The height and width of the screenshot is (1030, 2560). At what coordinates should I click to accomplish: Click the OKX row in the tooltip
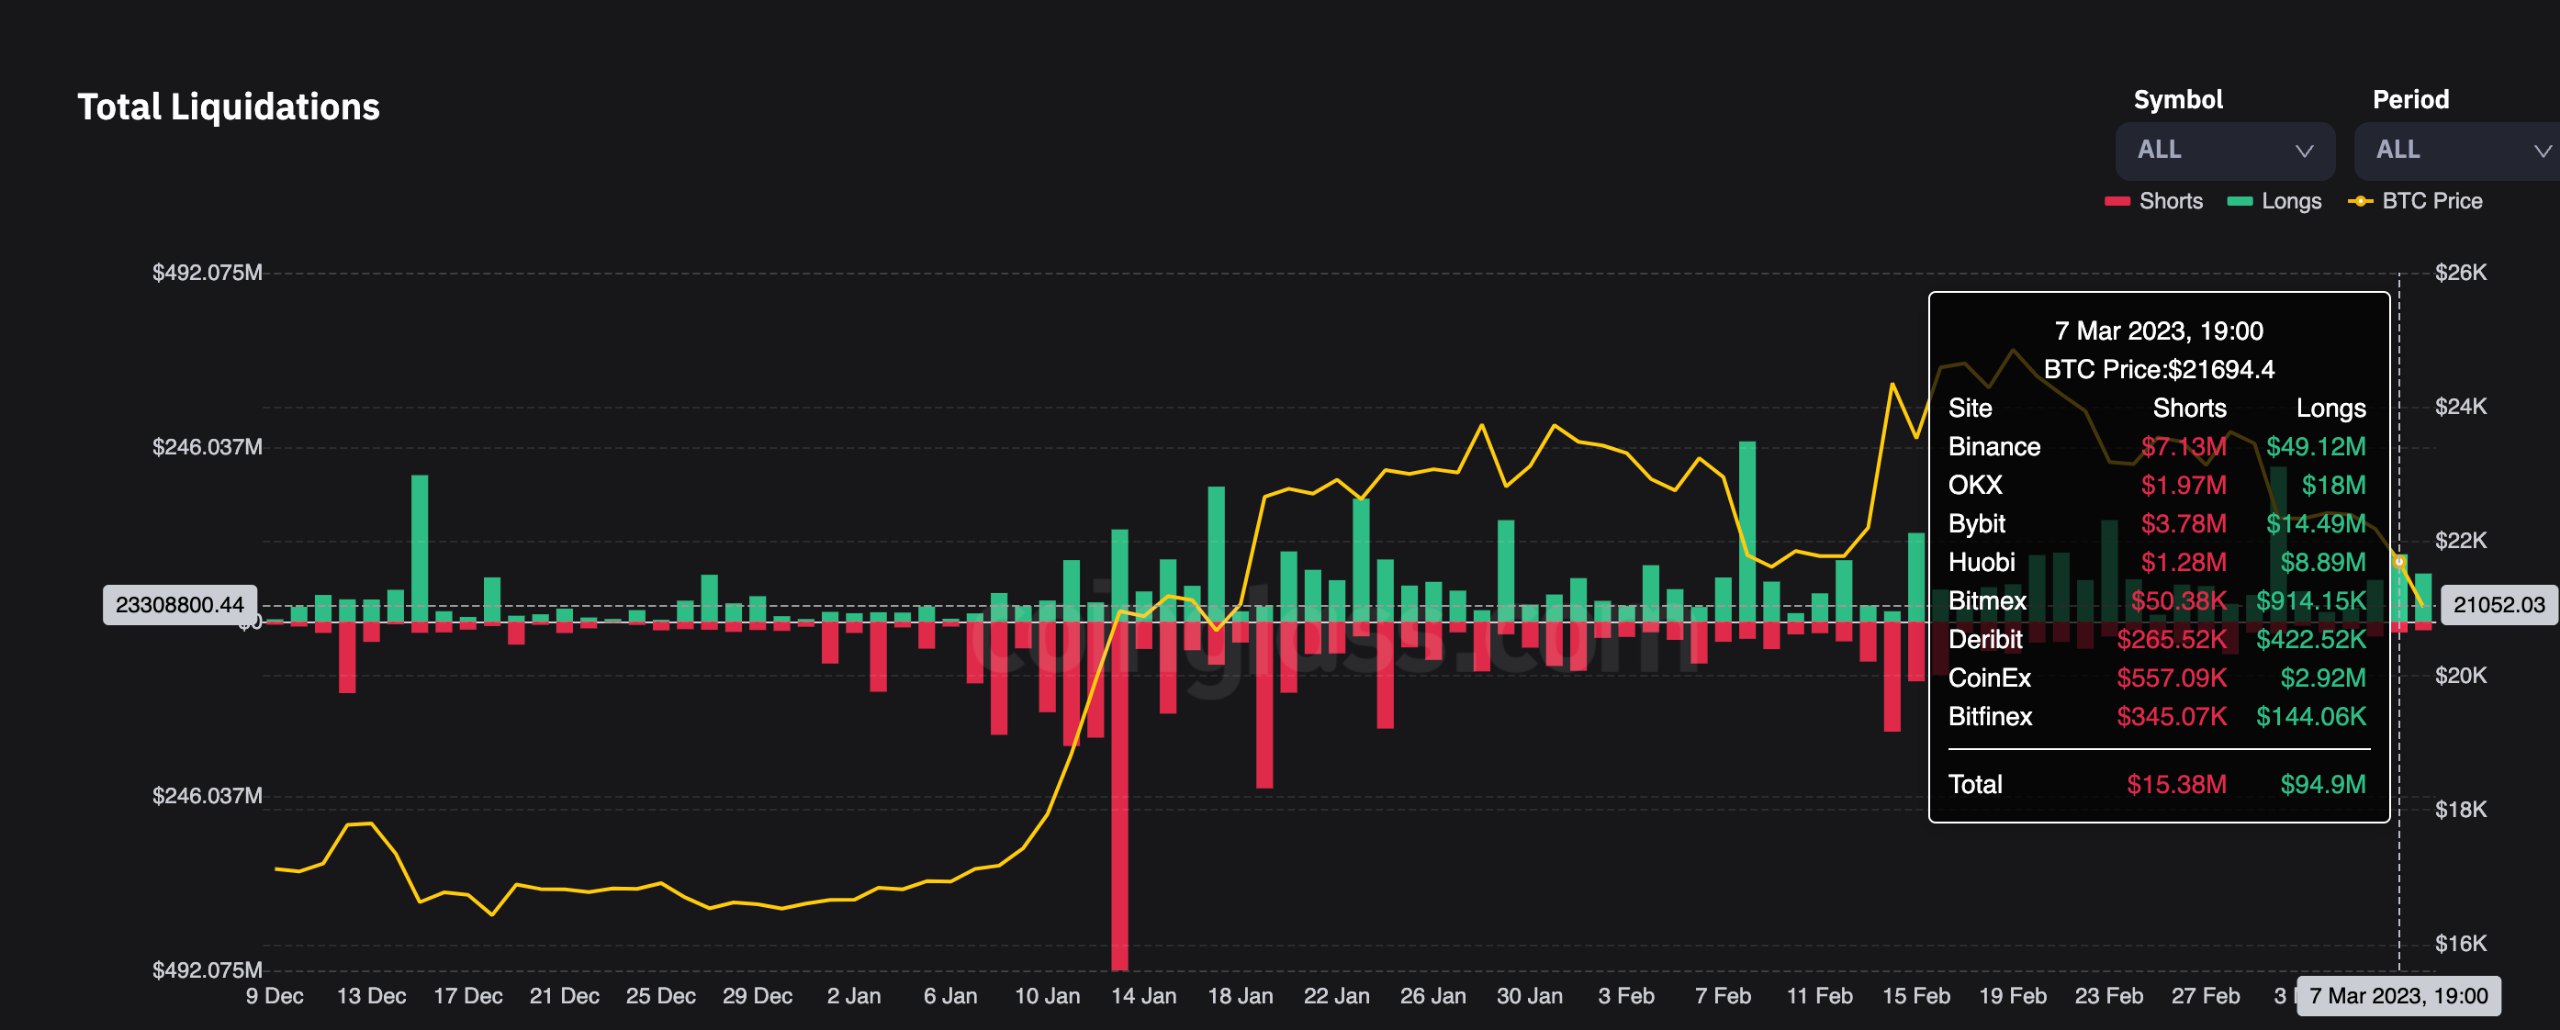coord(2157,486)
